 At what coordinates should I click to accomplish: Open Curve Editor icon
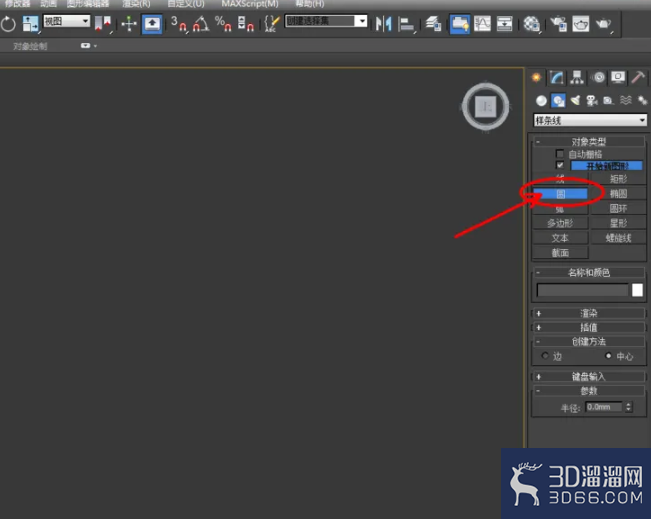tap(482, 24)
